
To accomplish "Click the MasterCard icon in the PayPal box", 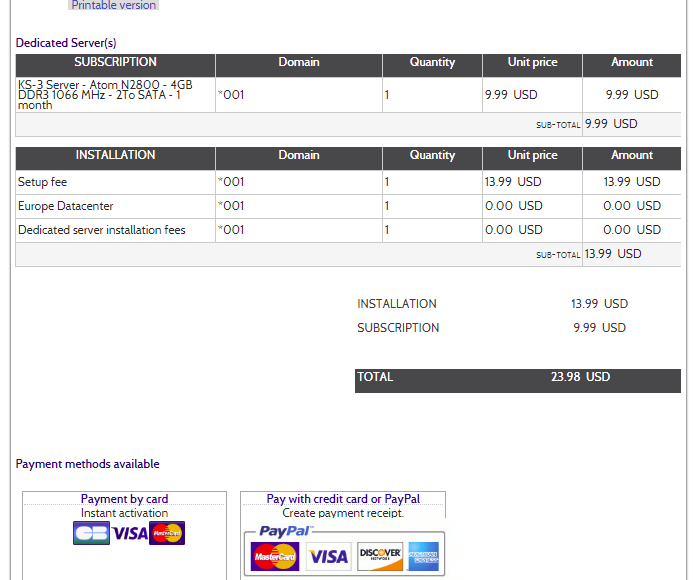I will 275,555.
